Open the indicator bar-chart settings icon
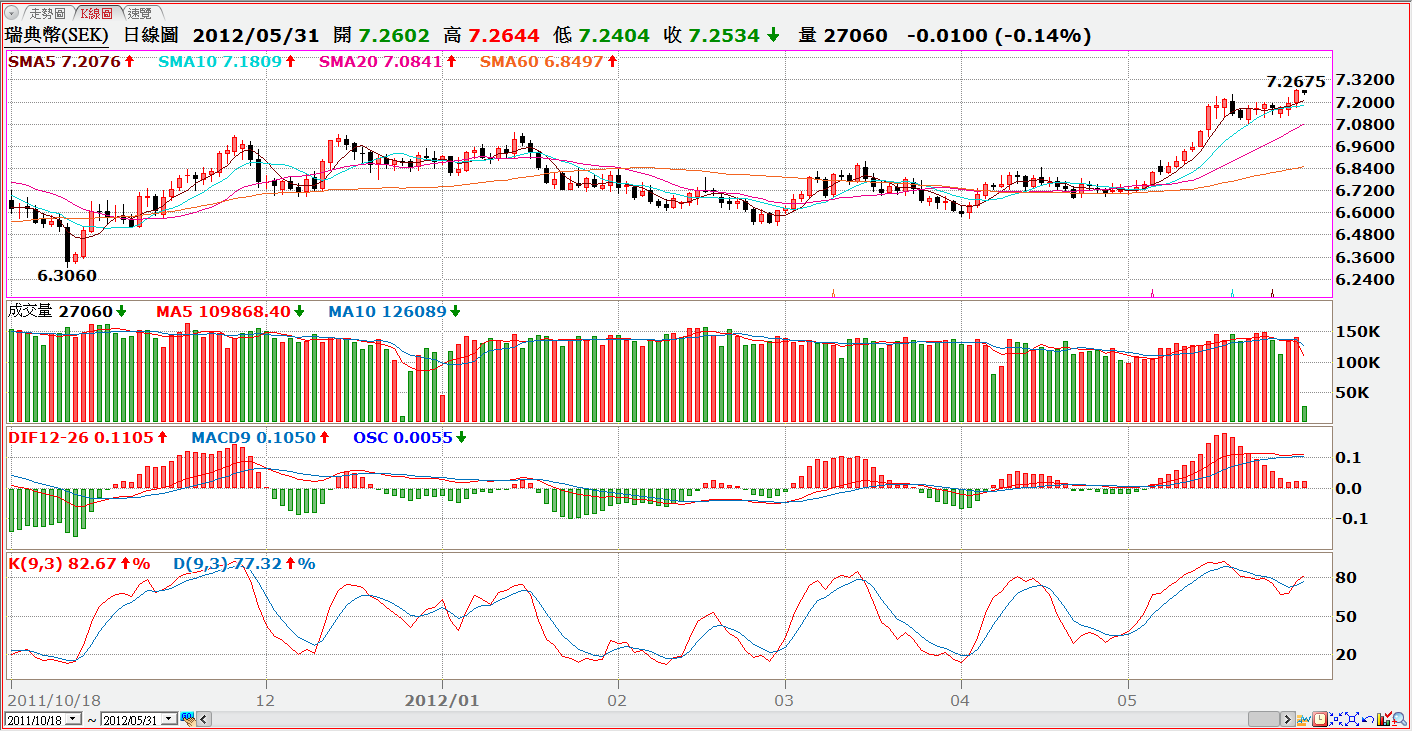 [x=1384, y=719]
